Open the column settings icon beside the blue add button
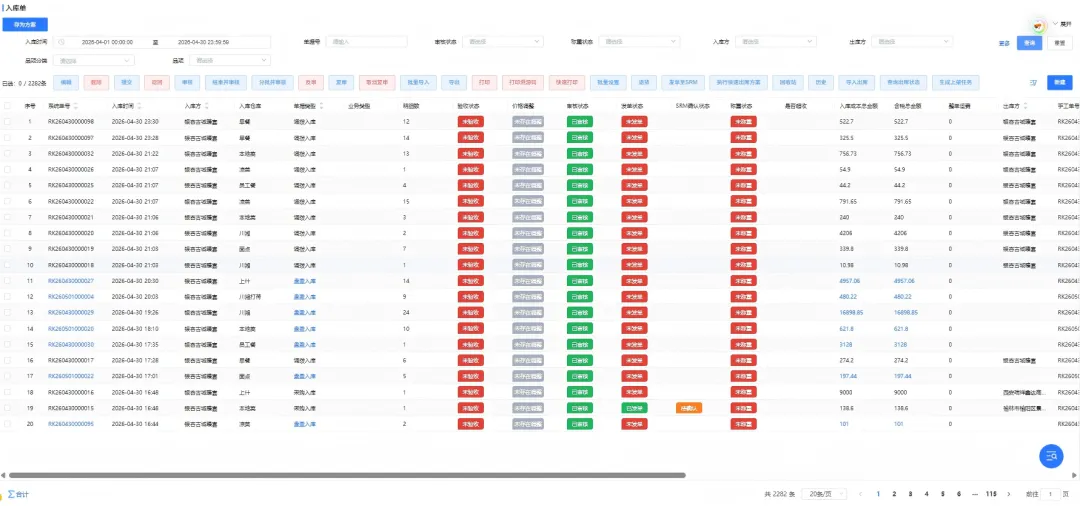 [x=1033, y=83]
